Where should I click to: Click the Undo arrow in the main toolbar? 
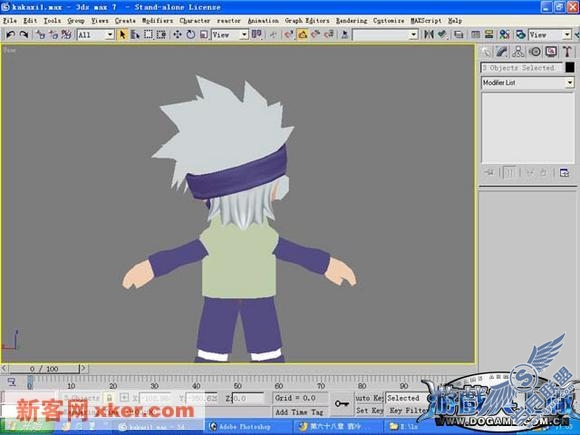[10, 35]
